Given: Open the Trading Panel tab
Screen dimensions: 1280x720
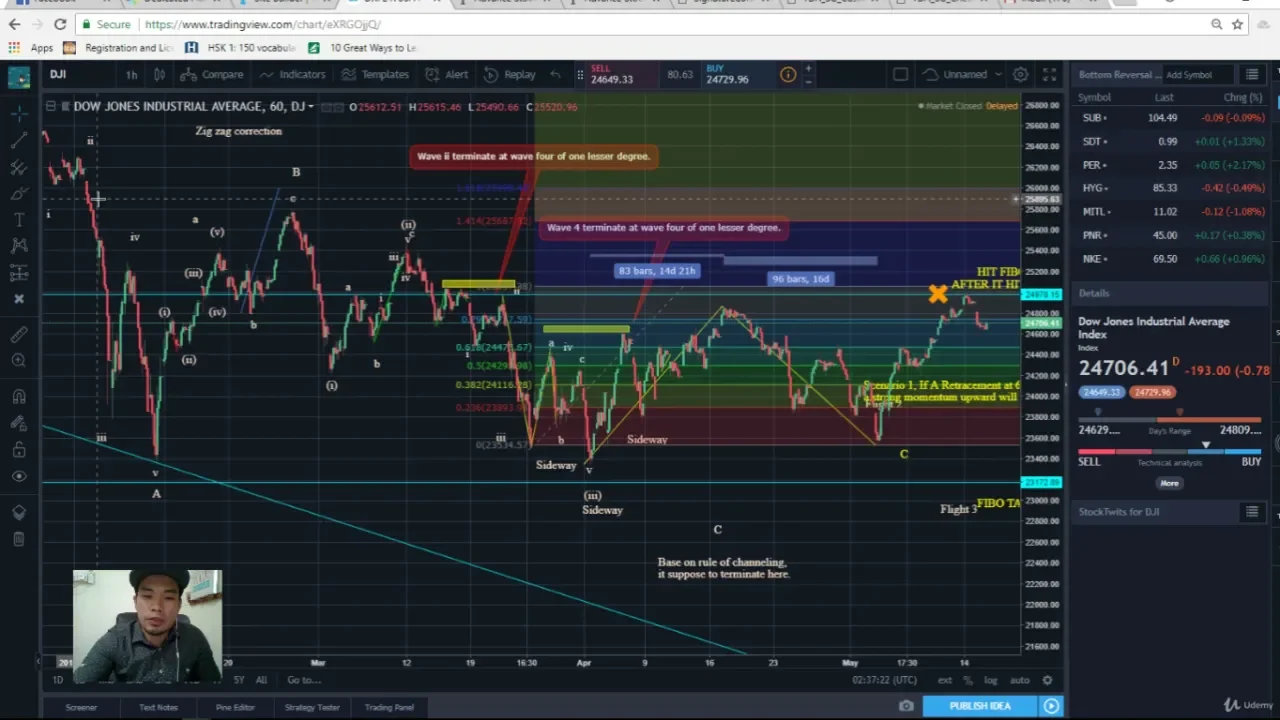Looking at the screenshot, I should [389, 707].
